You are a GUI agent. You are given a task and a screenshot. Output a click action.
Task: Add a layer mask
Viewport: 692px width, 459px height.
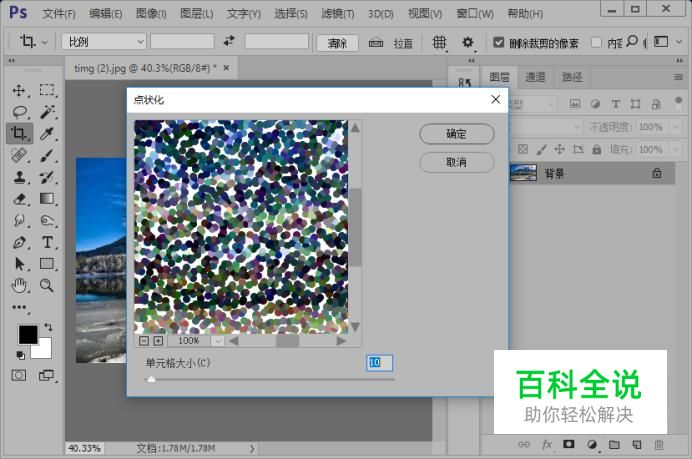click(568, 444)
